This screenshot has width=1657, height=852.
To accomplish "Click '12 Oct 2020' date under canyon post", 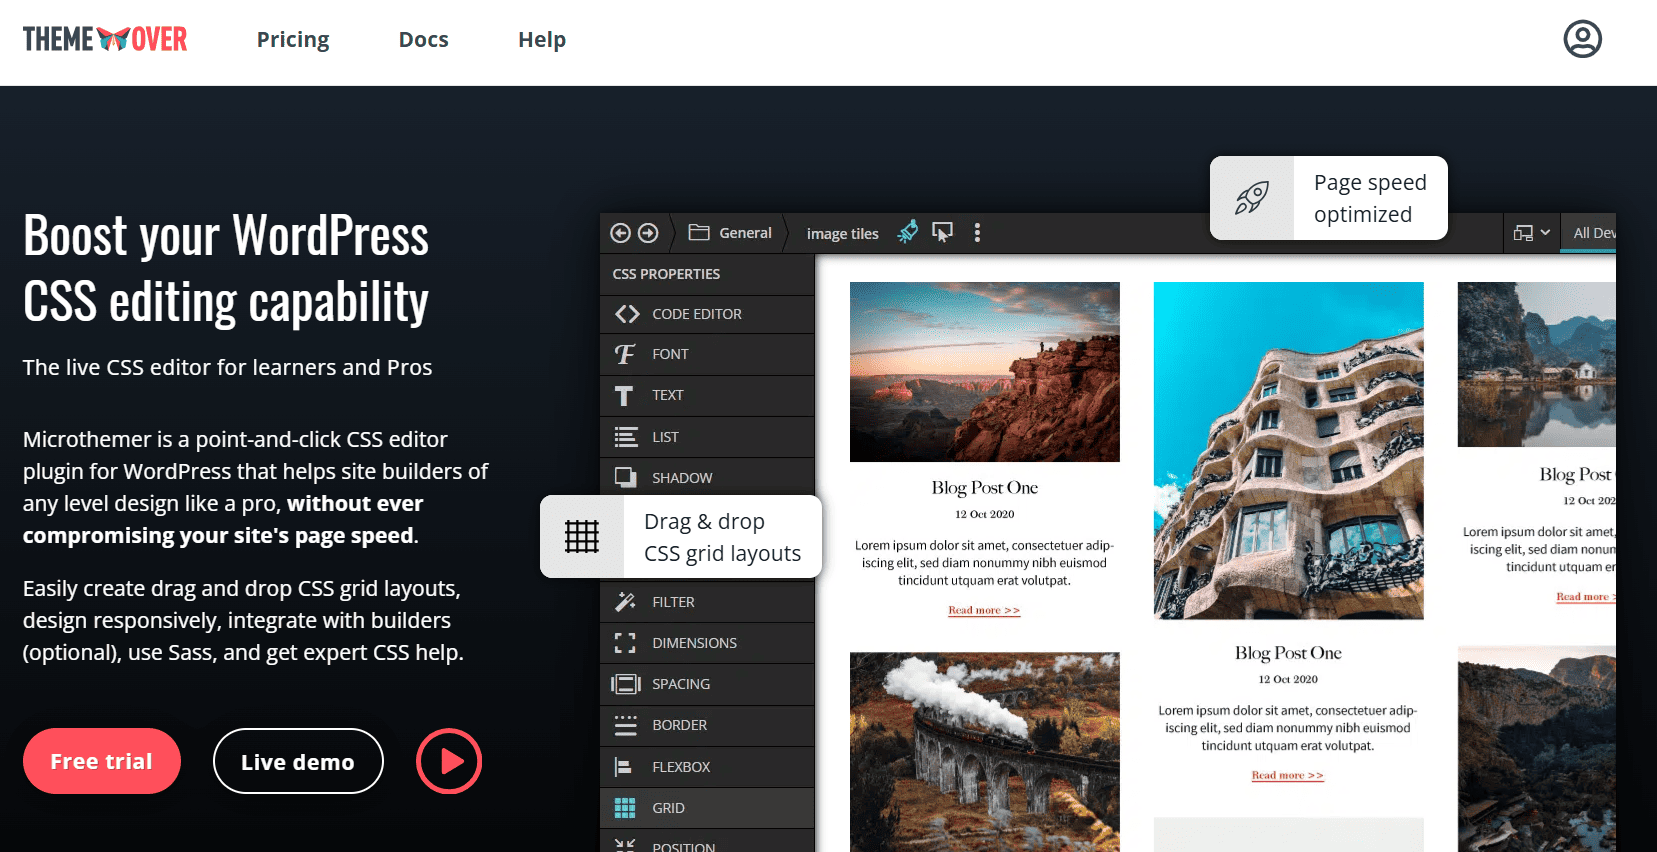I will click(985, 514).
